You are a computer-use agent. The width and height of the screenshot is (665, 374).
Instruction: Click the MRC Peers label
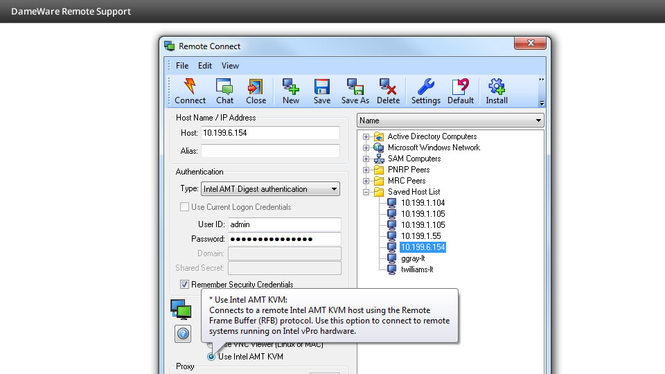[x=406, y=181]
